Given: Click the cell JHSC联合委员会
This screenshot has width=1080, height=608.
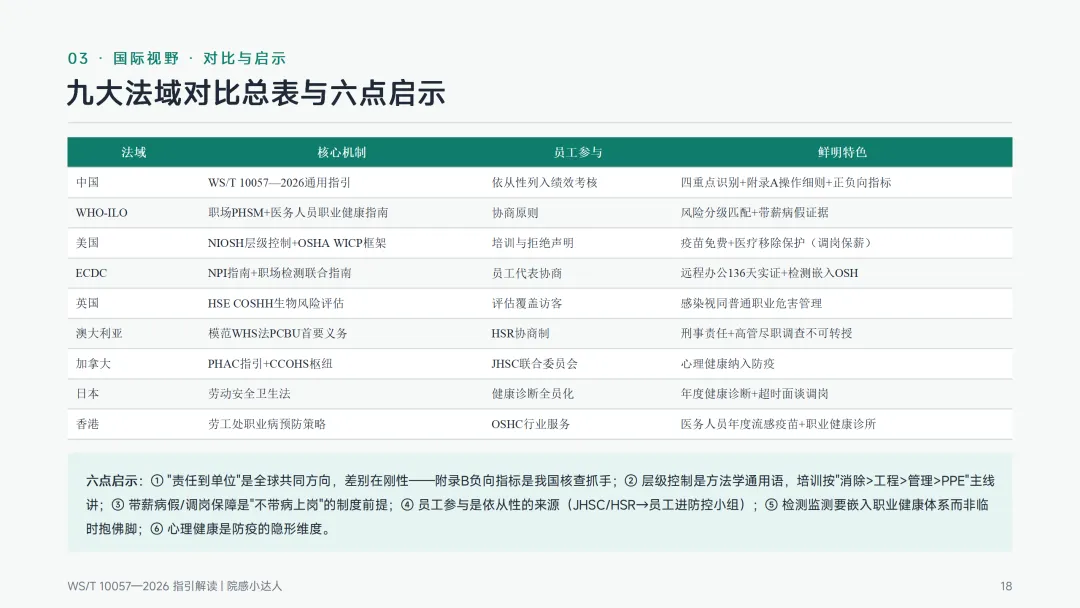Looking at the screenshot, I should pos(534,364).
